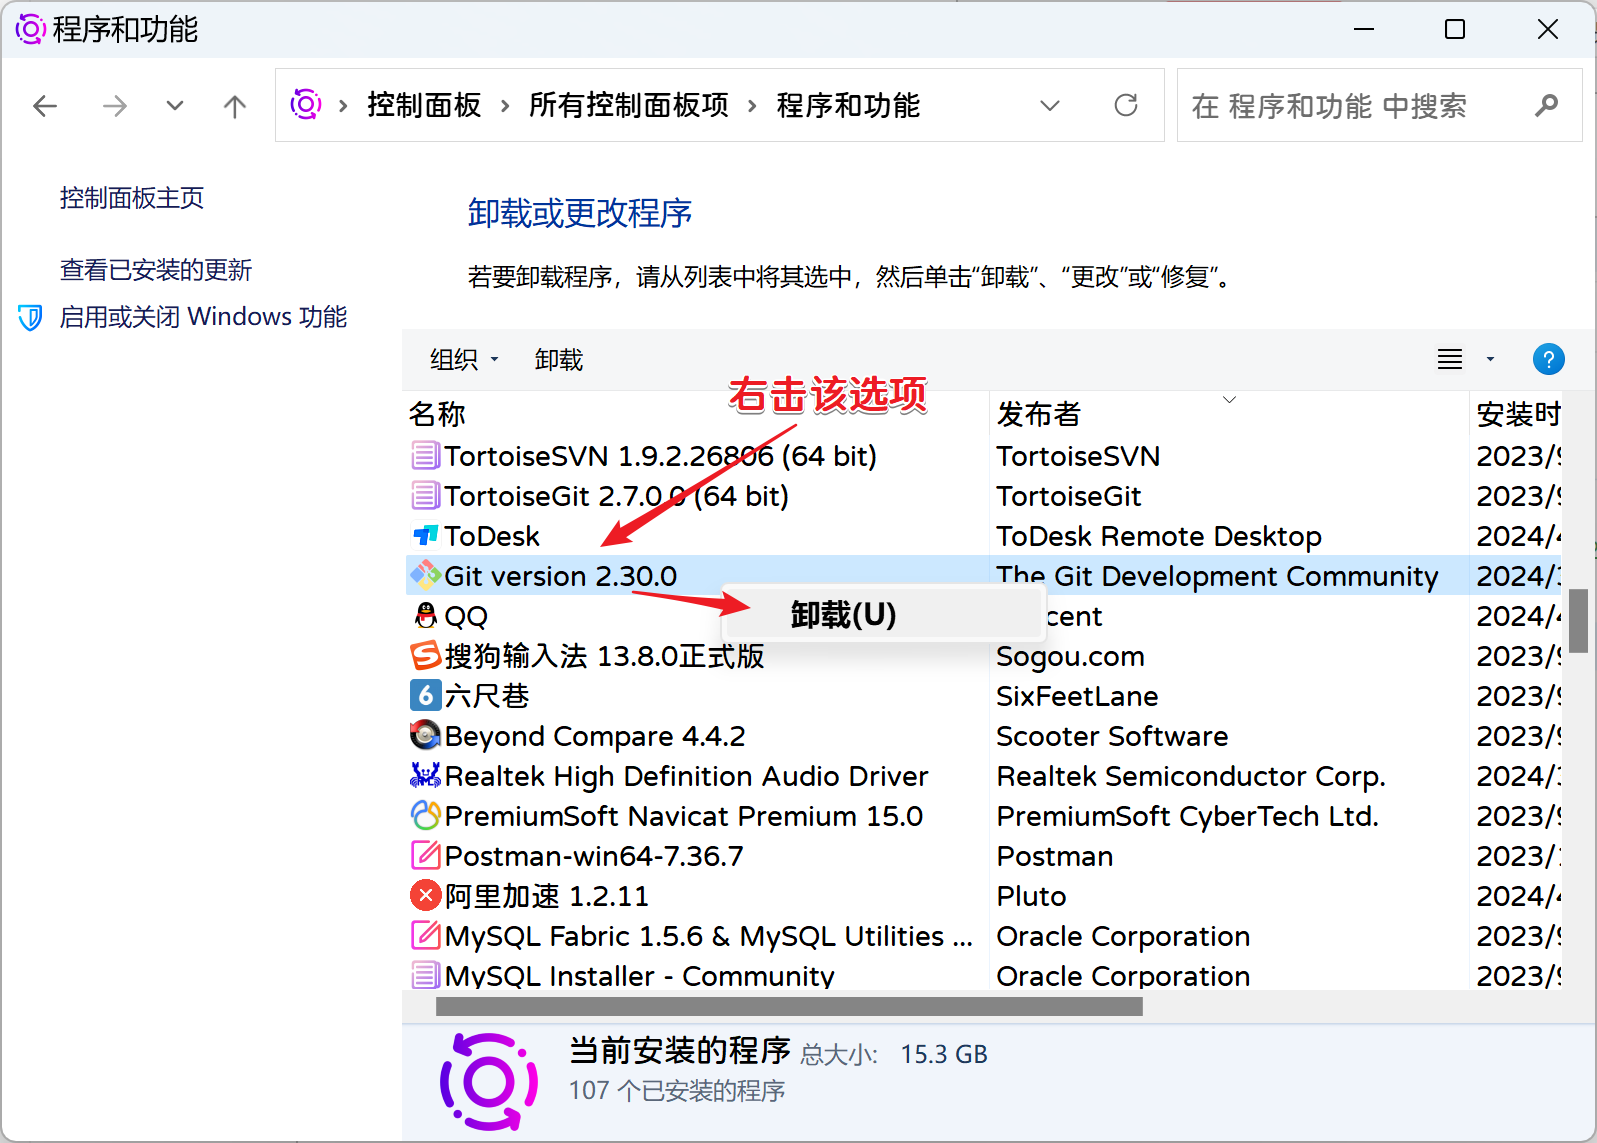
Task: Click the Realtek Audio Driver icon
Action: pyautogui.click(x=425, y=775)
